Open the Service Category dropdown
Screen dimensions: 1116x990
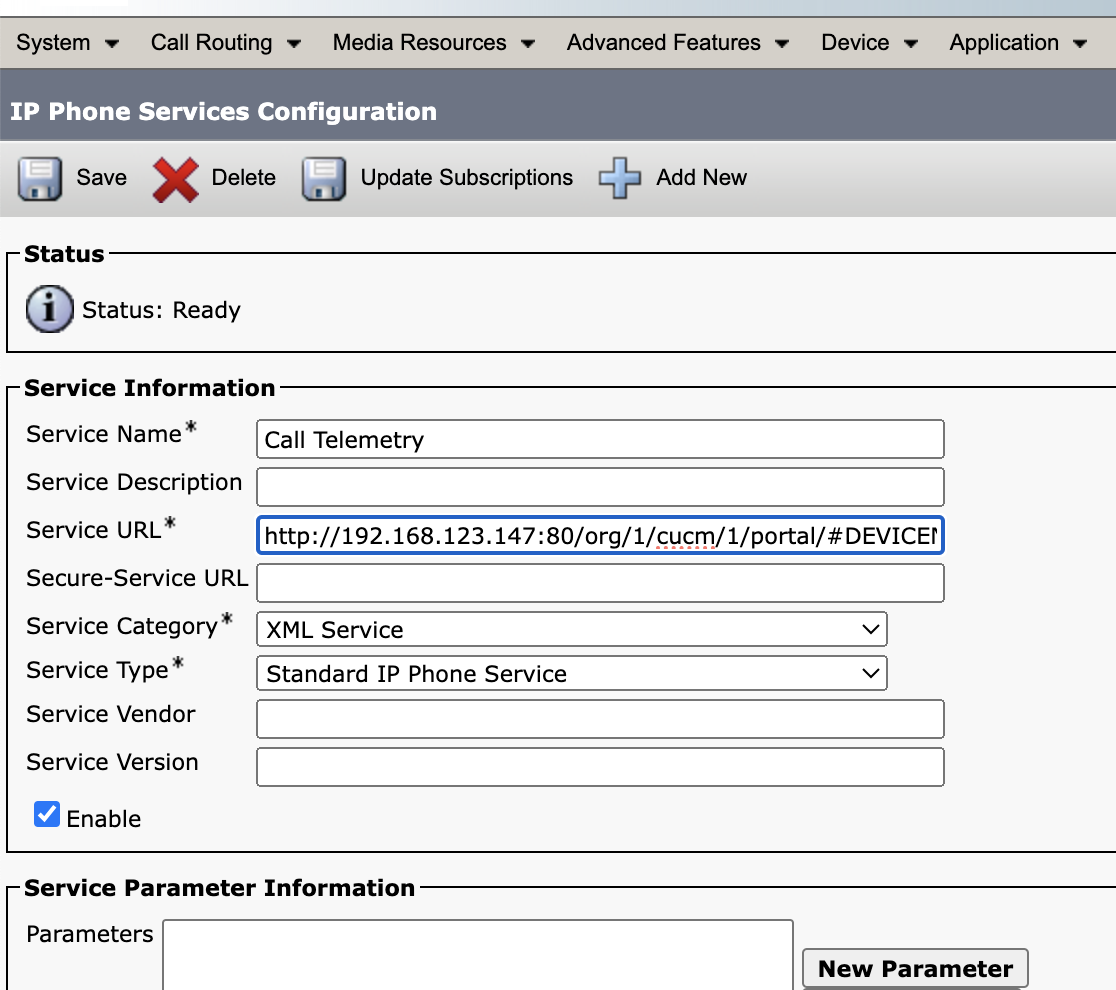873,629
